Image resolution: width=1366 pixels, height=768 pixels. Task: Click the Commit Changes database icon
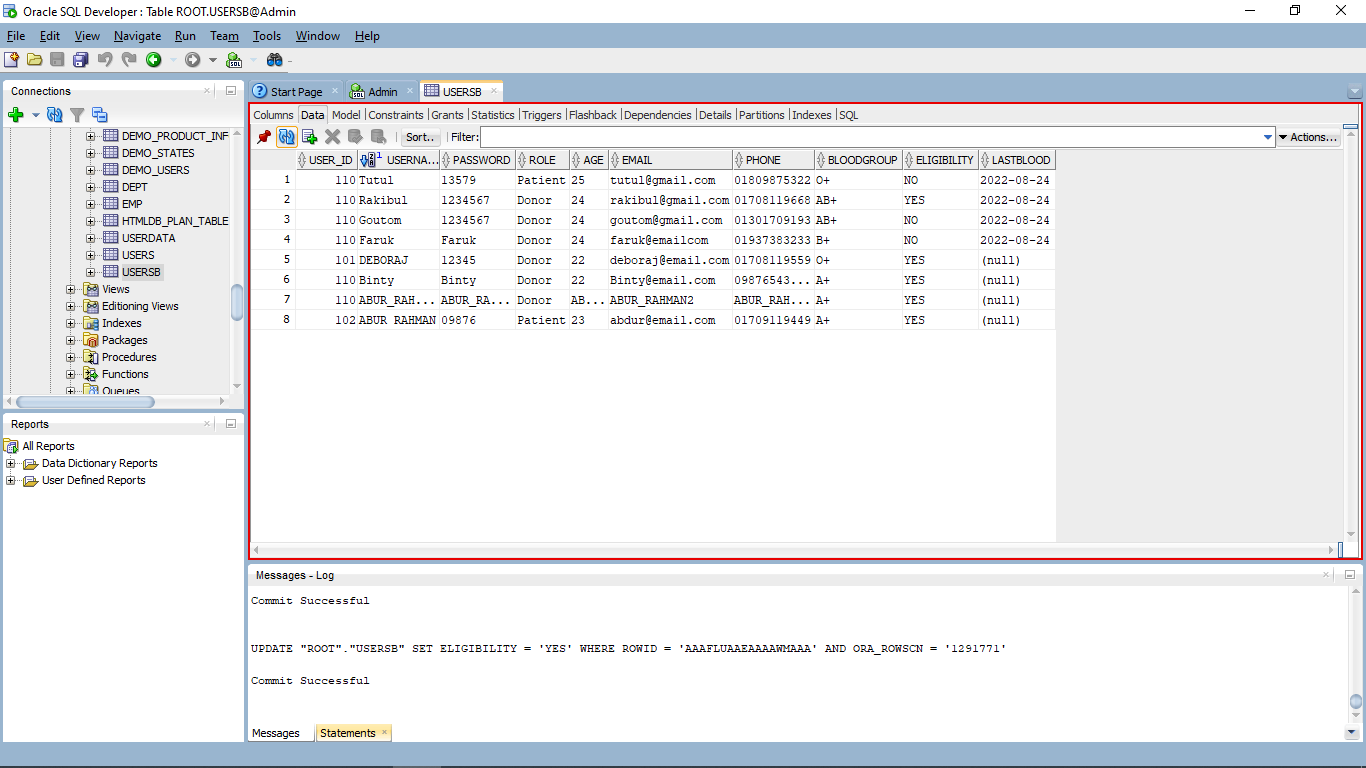356,137
